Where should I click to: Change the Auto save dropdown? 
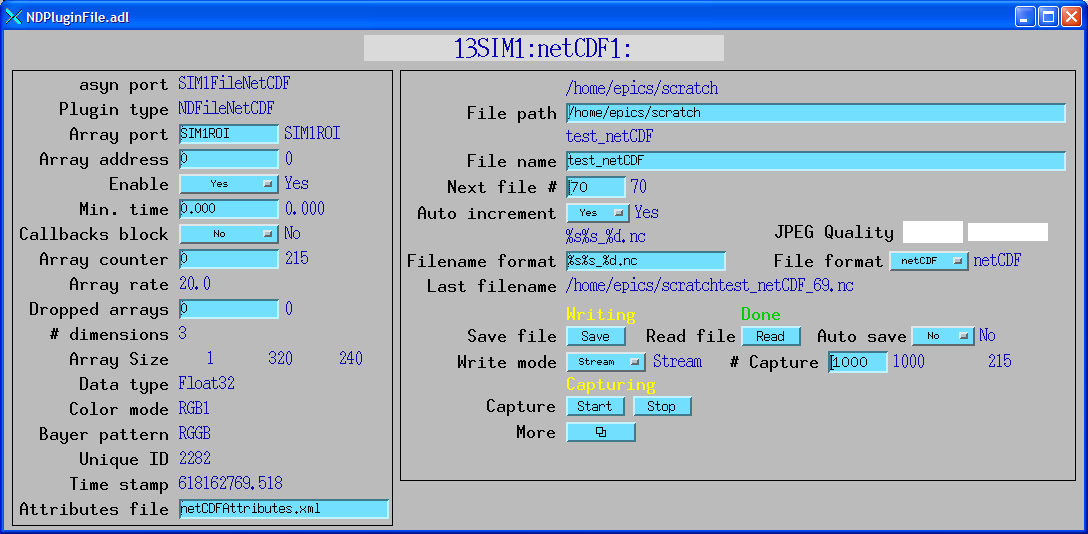pyautogui.click(x=941, y=336)
